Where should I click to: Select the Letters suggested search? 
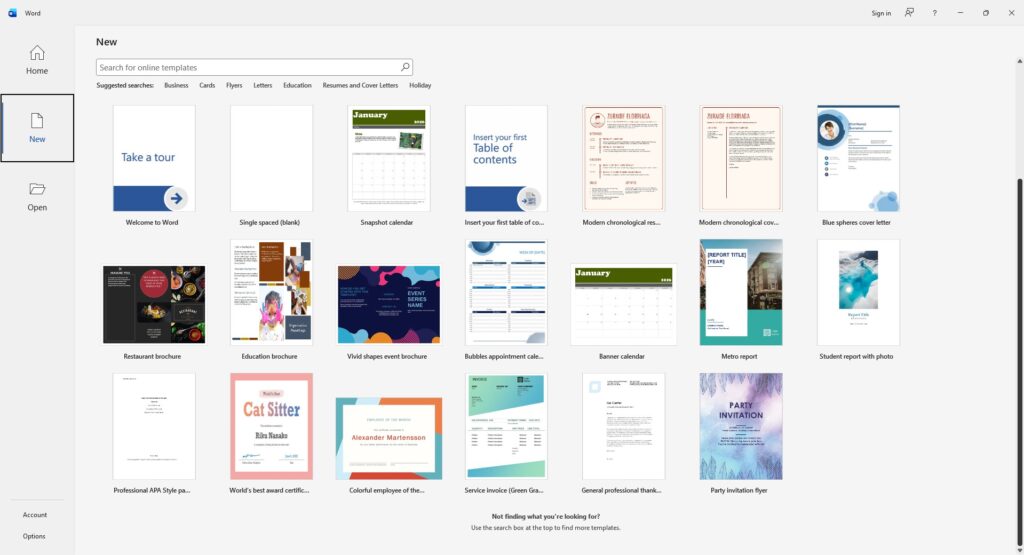[x=263, y=85]
